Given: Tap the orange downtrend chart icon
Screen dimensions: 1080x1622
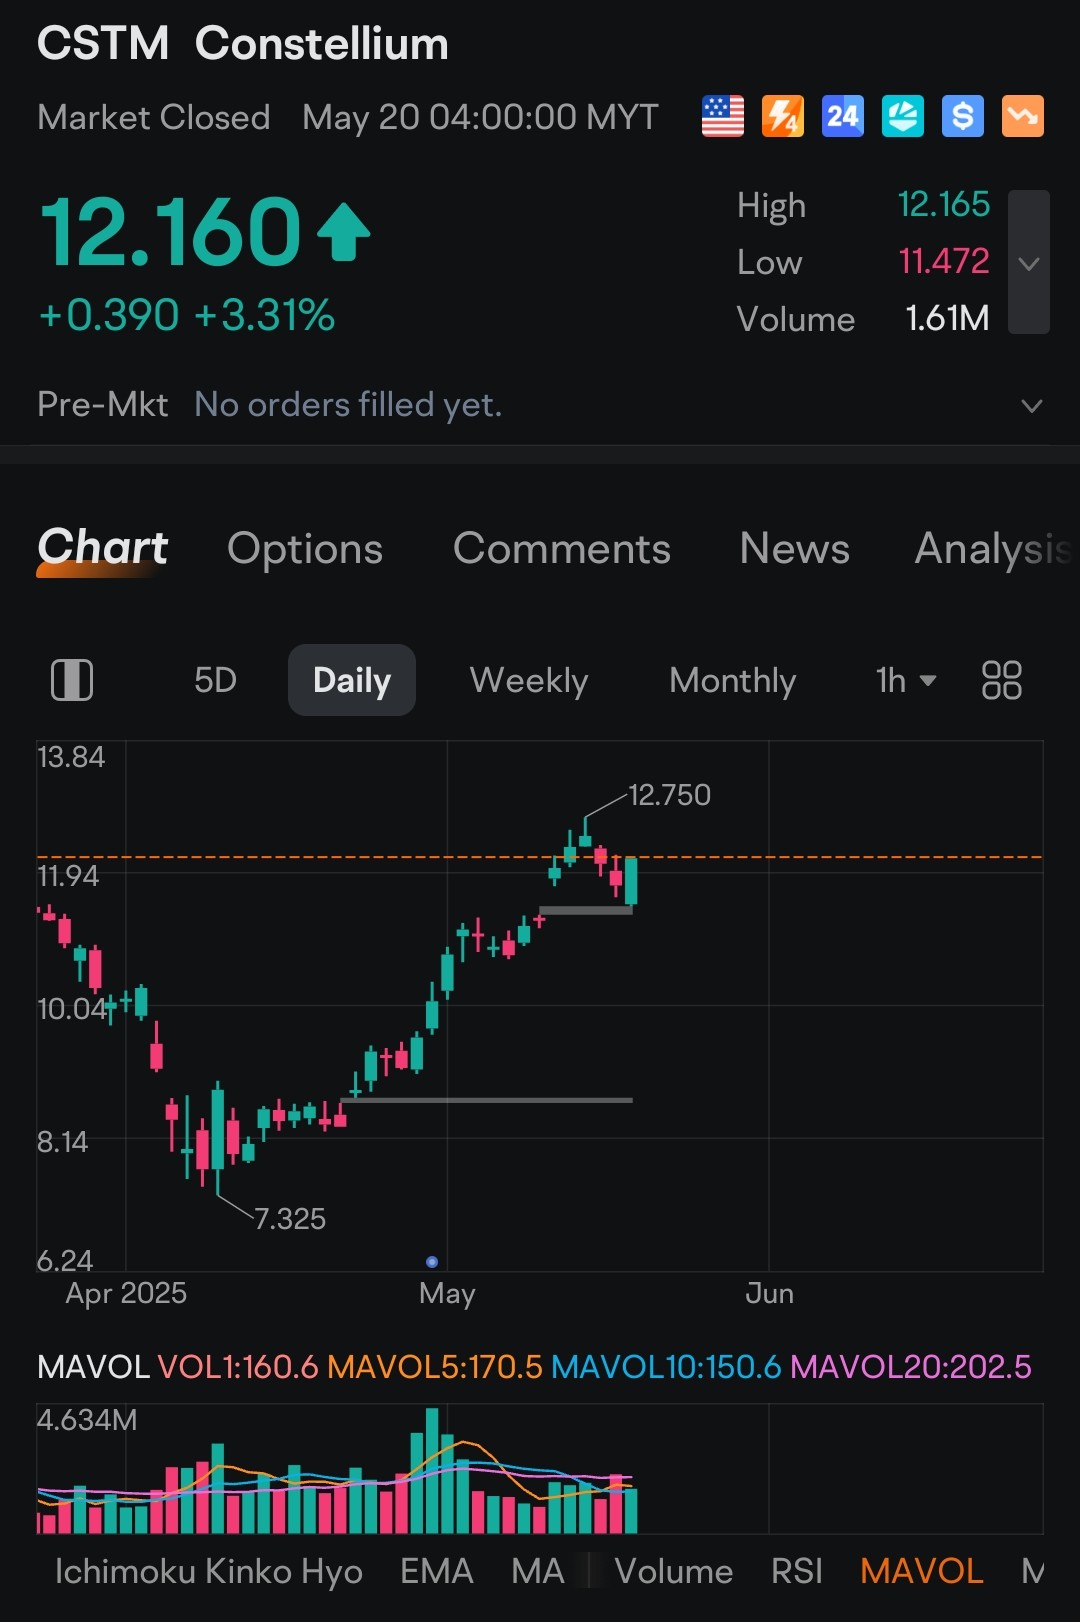Looking at the screenshot, I should click(1023, 117).
